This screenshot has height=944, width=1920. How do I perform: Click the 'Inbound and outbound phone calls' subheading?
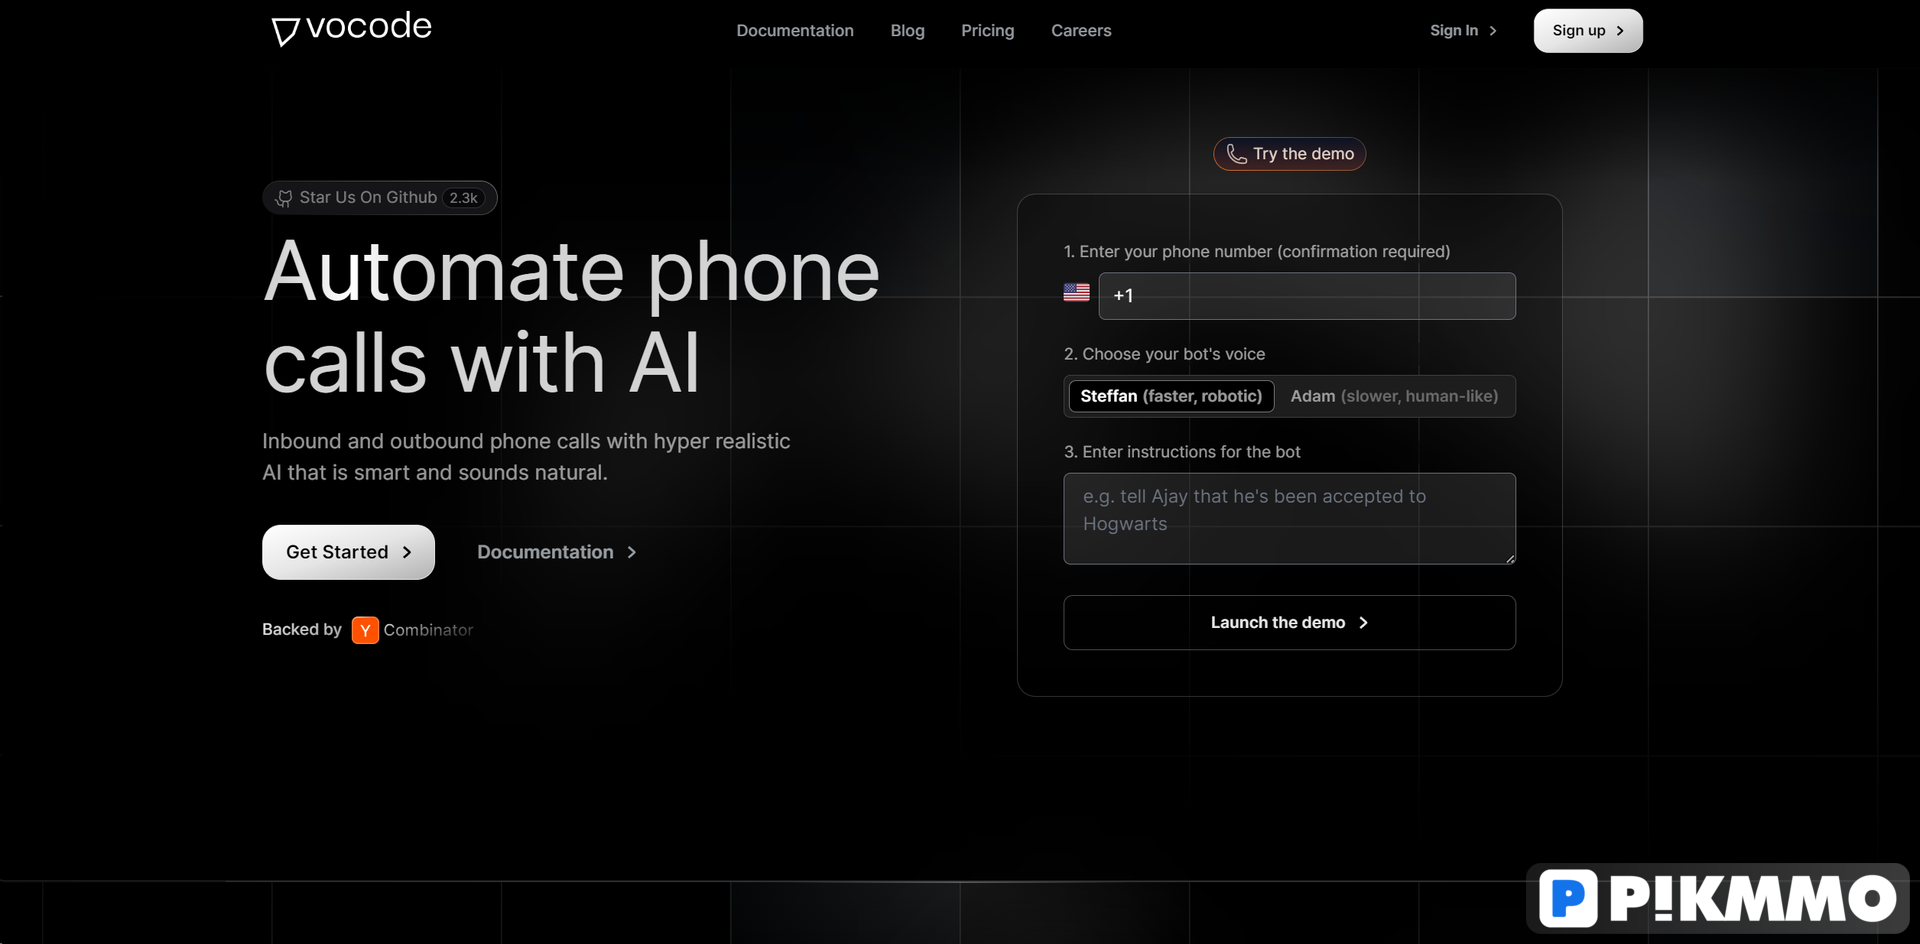click(526, 457)
